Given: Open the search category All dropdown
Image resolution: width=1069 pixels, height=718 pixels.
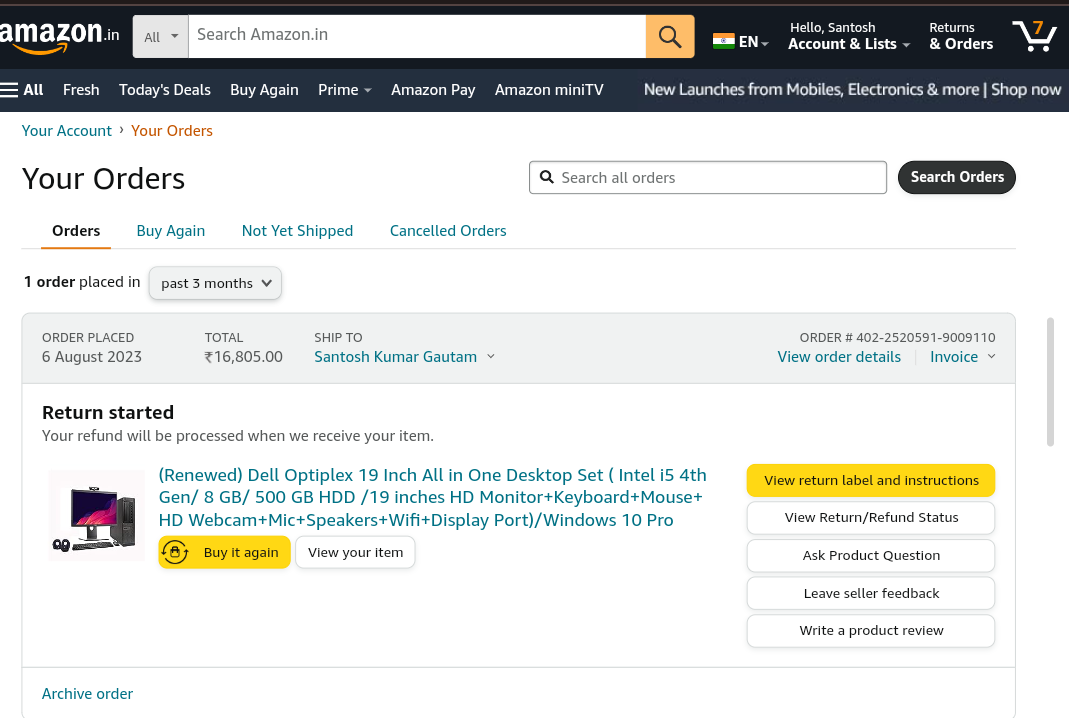Looking at the screenshot, I should [160, 37].
